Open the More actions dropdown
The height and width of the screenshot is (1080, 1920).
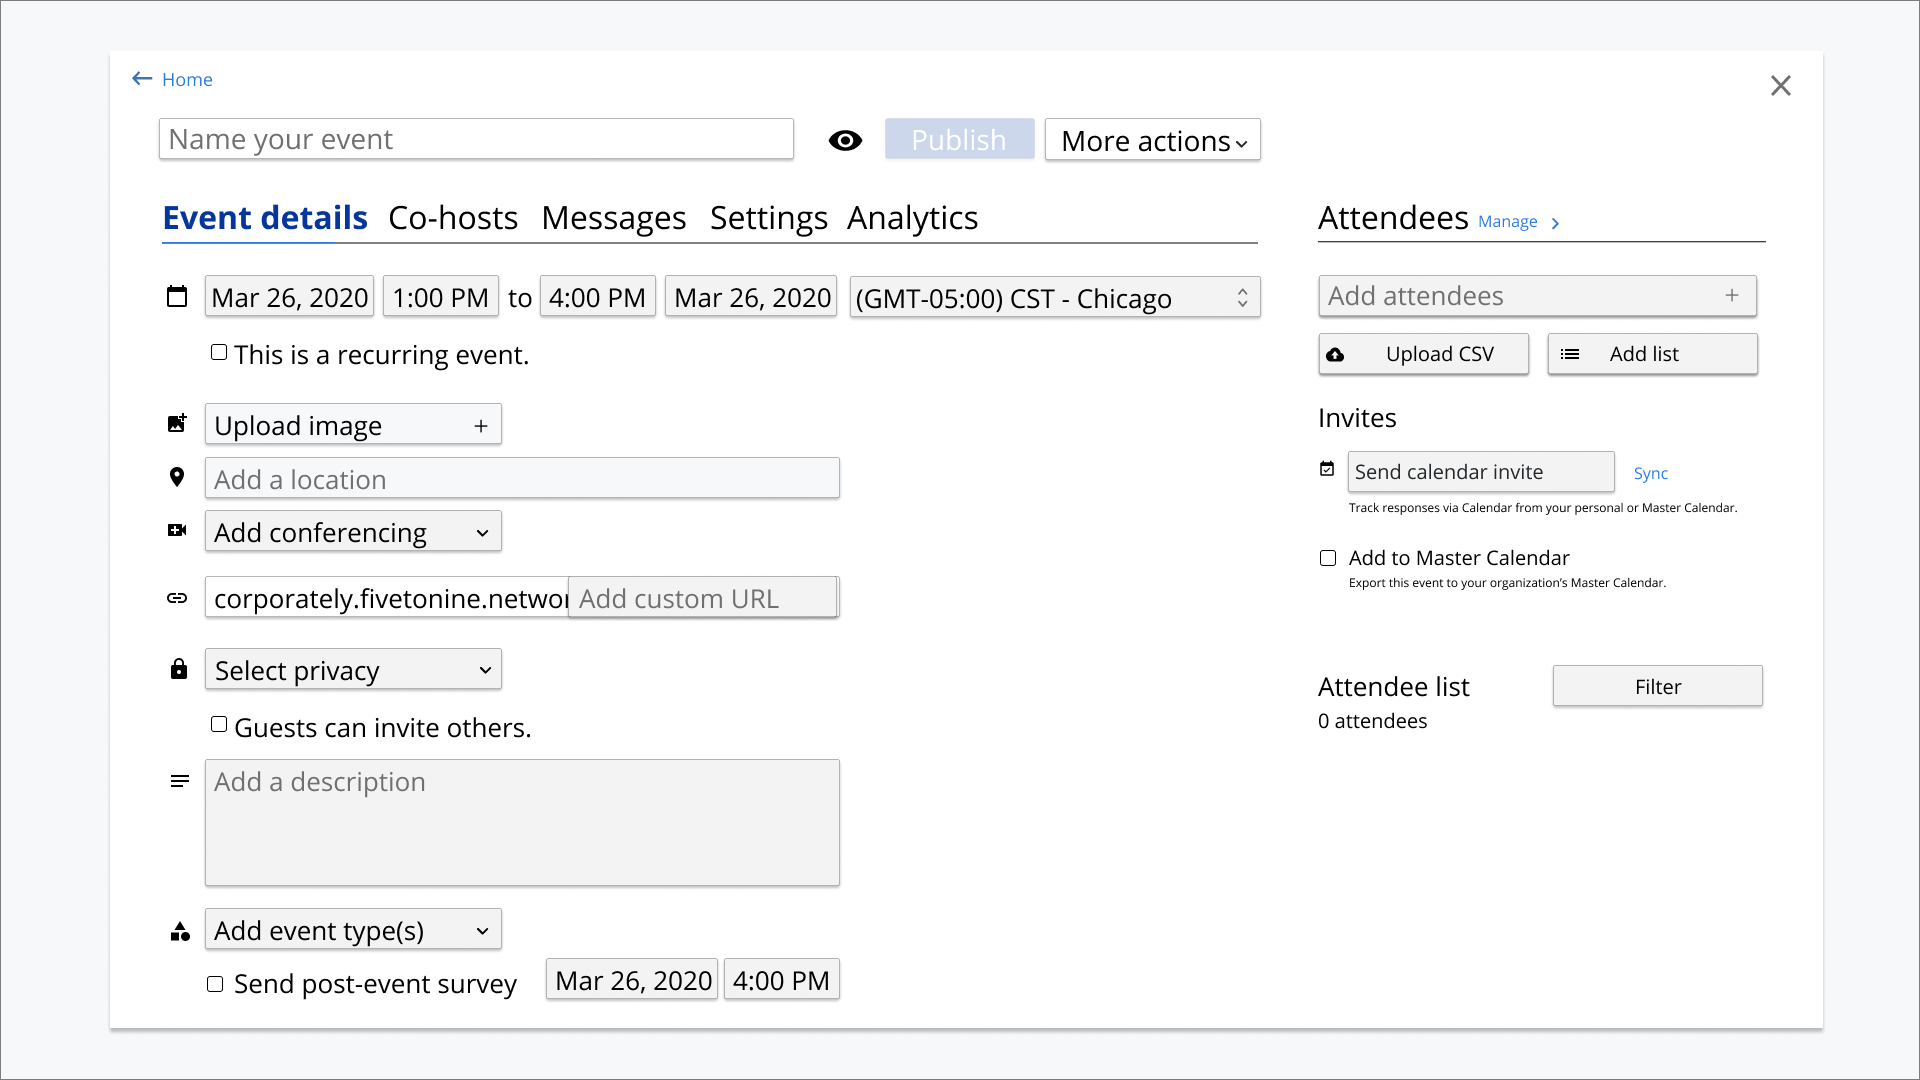pyautogui.click(x=1153, y=140)
